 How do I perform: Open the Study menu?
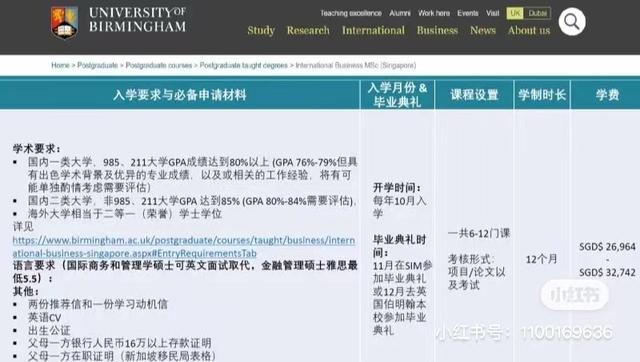(261, 30)
